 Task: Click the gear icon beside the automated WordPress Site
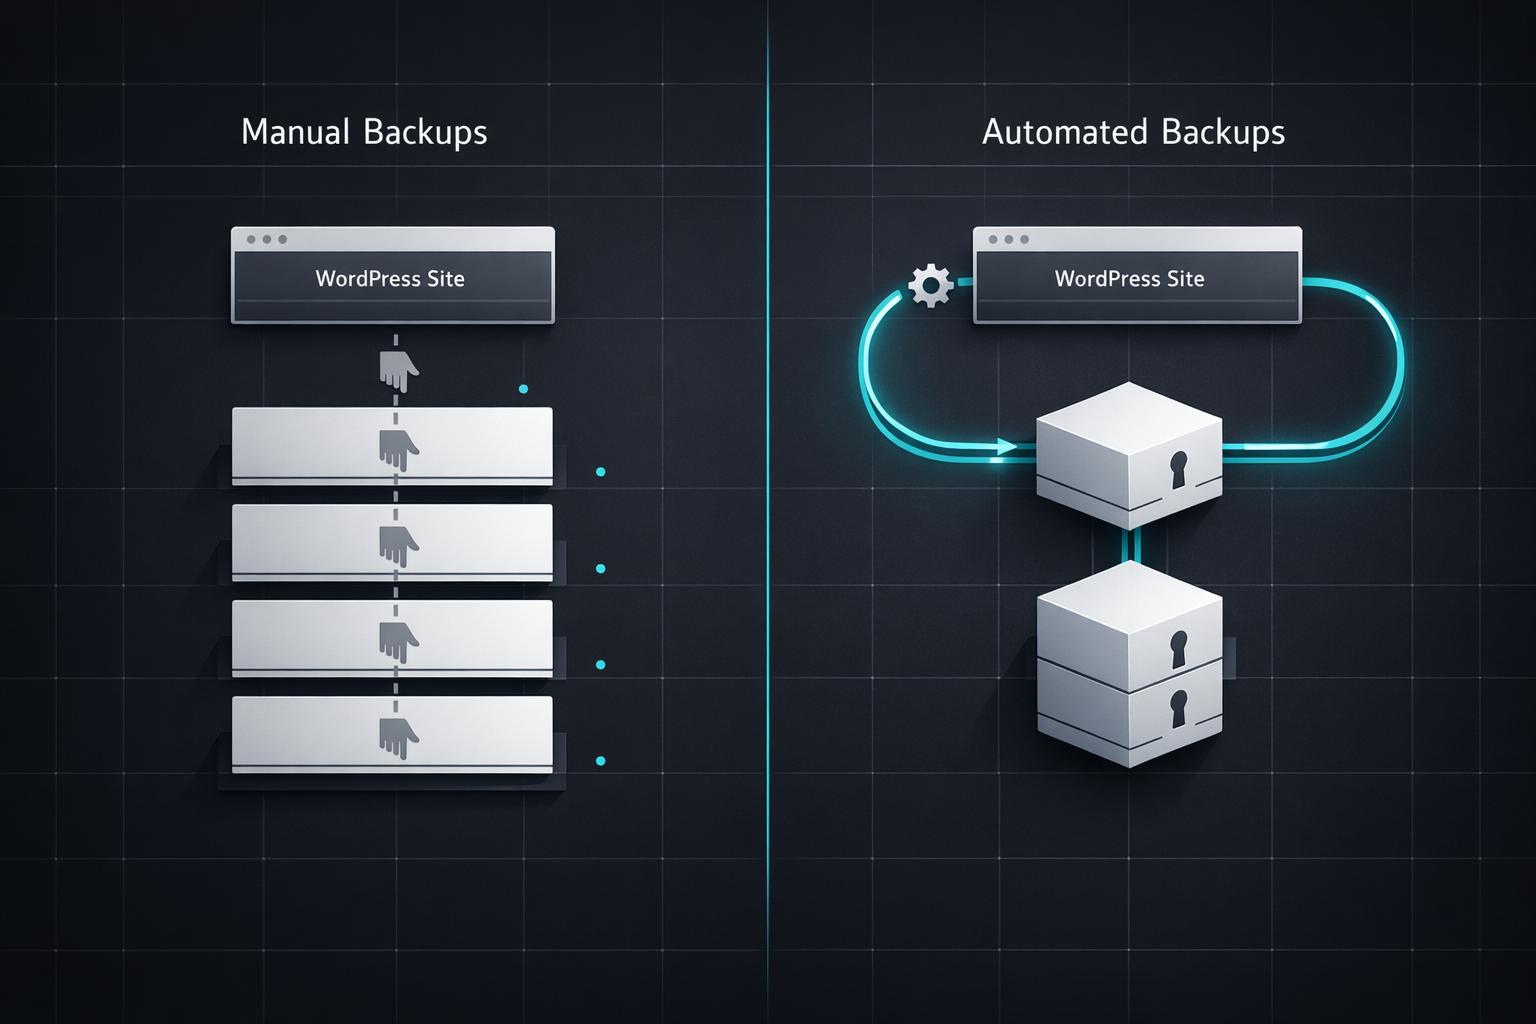point(930,286)
